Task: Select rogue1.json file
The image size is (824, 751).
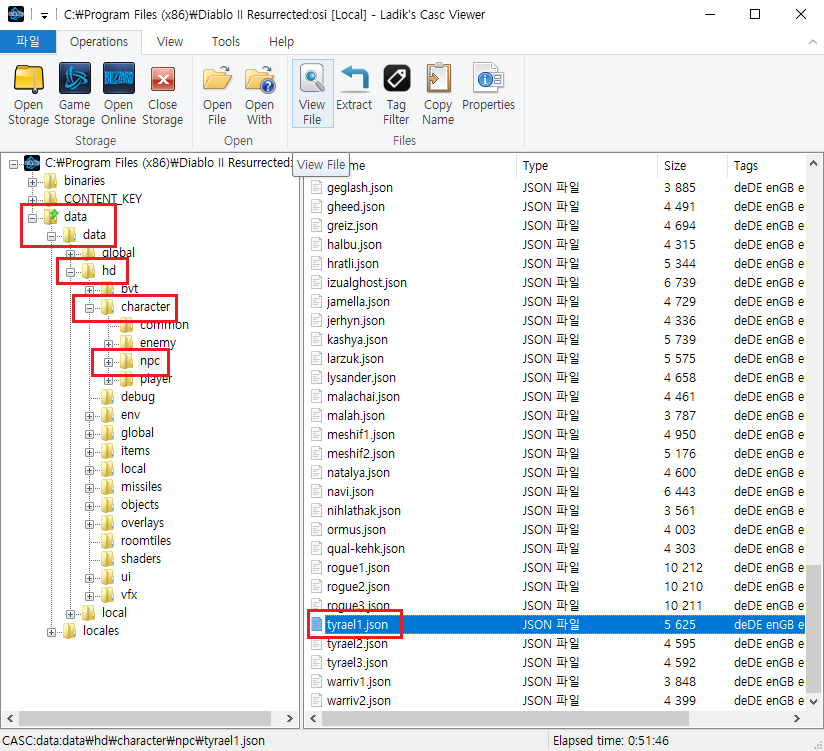Action: (358, 568)
